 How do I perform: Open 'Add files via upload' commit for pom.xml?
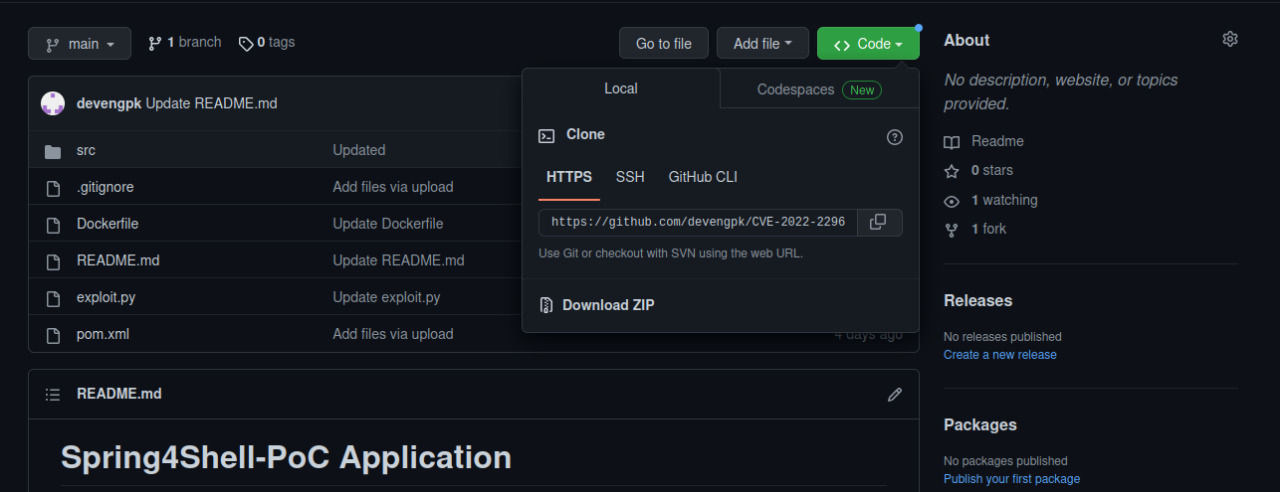pyautogui.click(x=393, y=334)
